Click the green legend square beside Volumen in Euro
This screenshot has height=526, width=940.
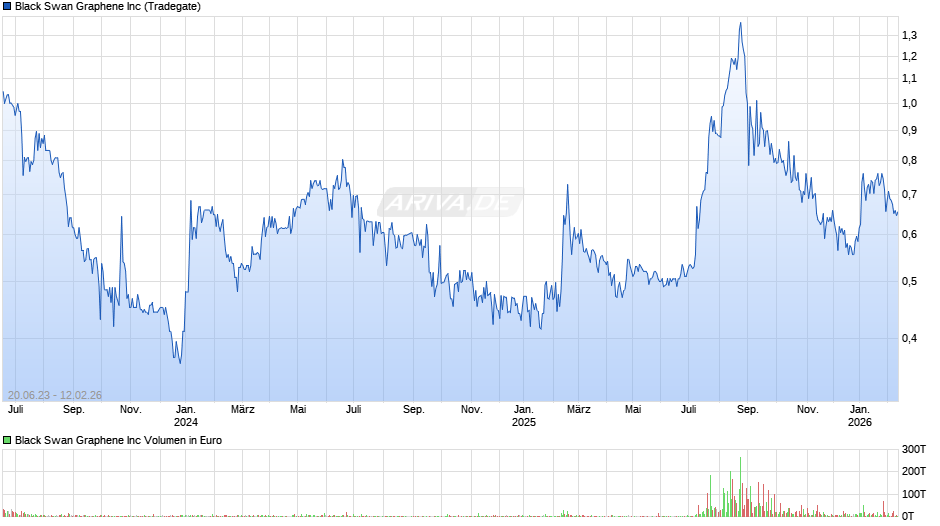click(7, 440)
